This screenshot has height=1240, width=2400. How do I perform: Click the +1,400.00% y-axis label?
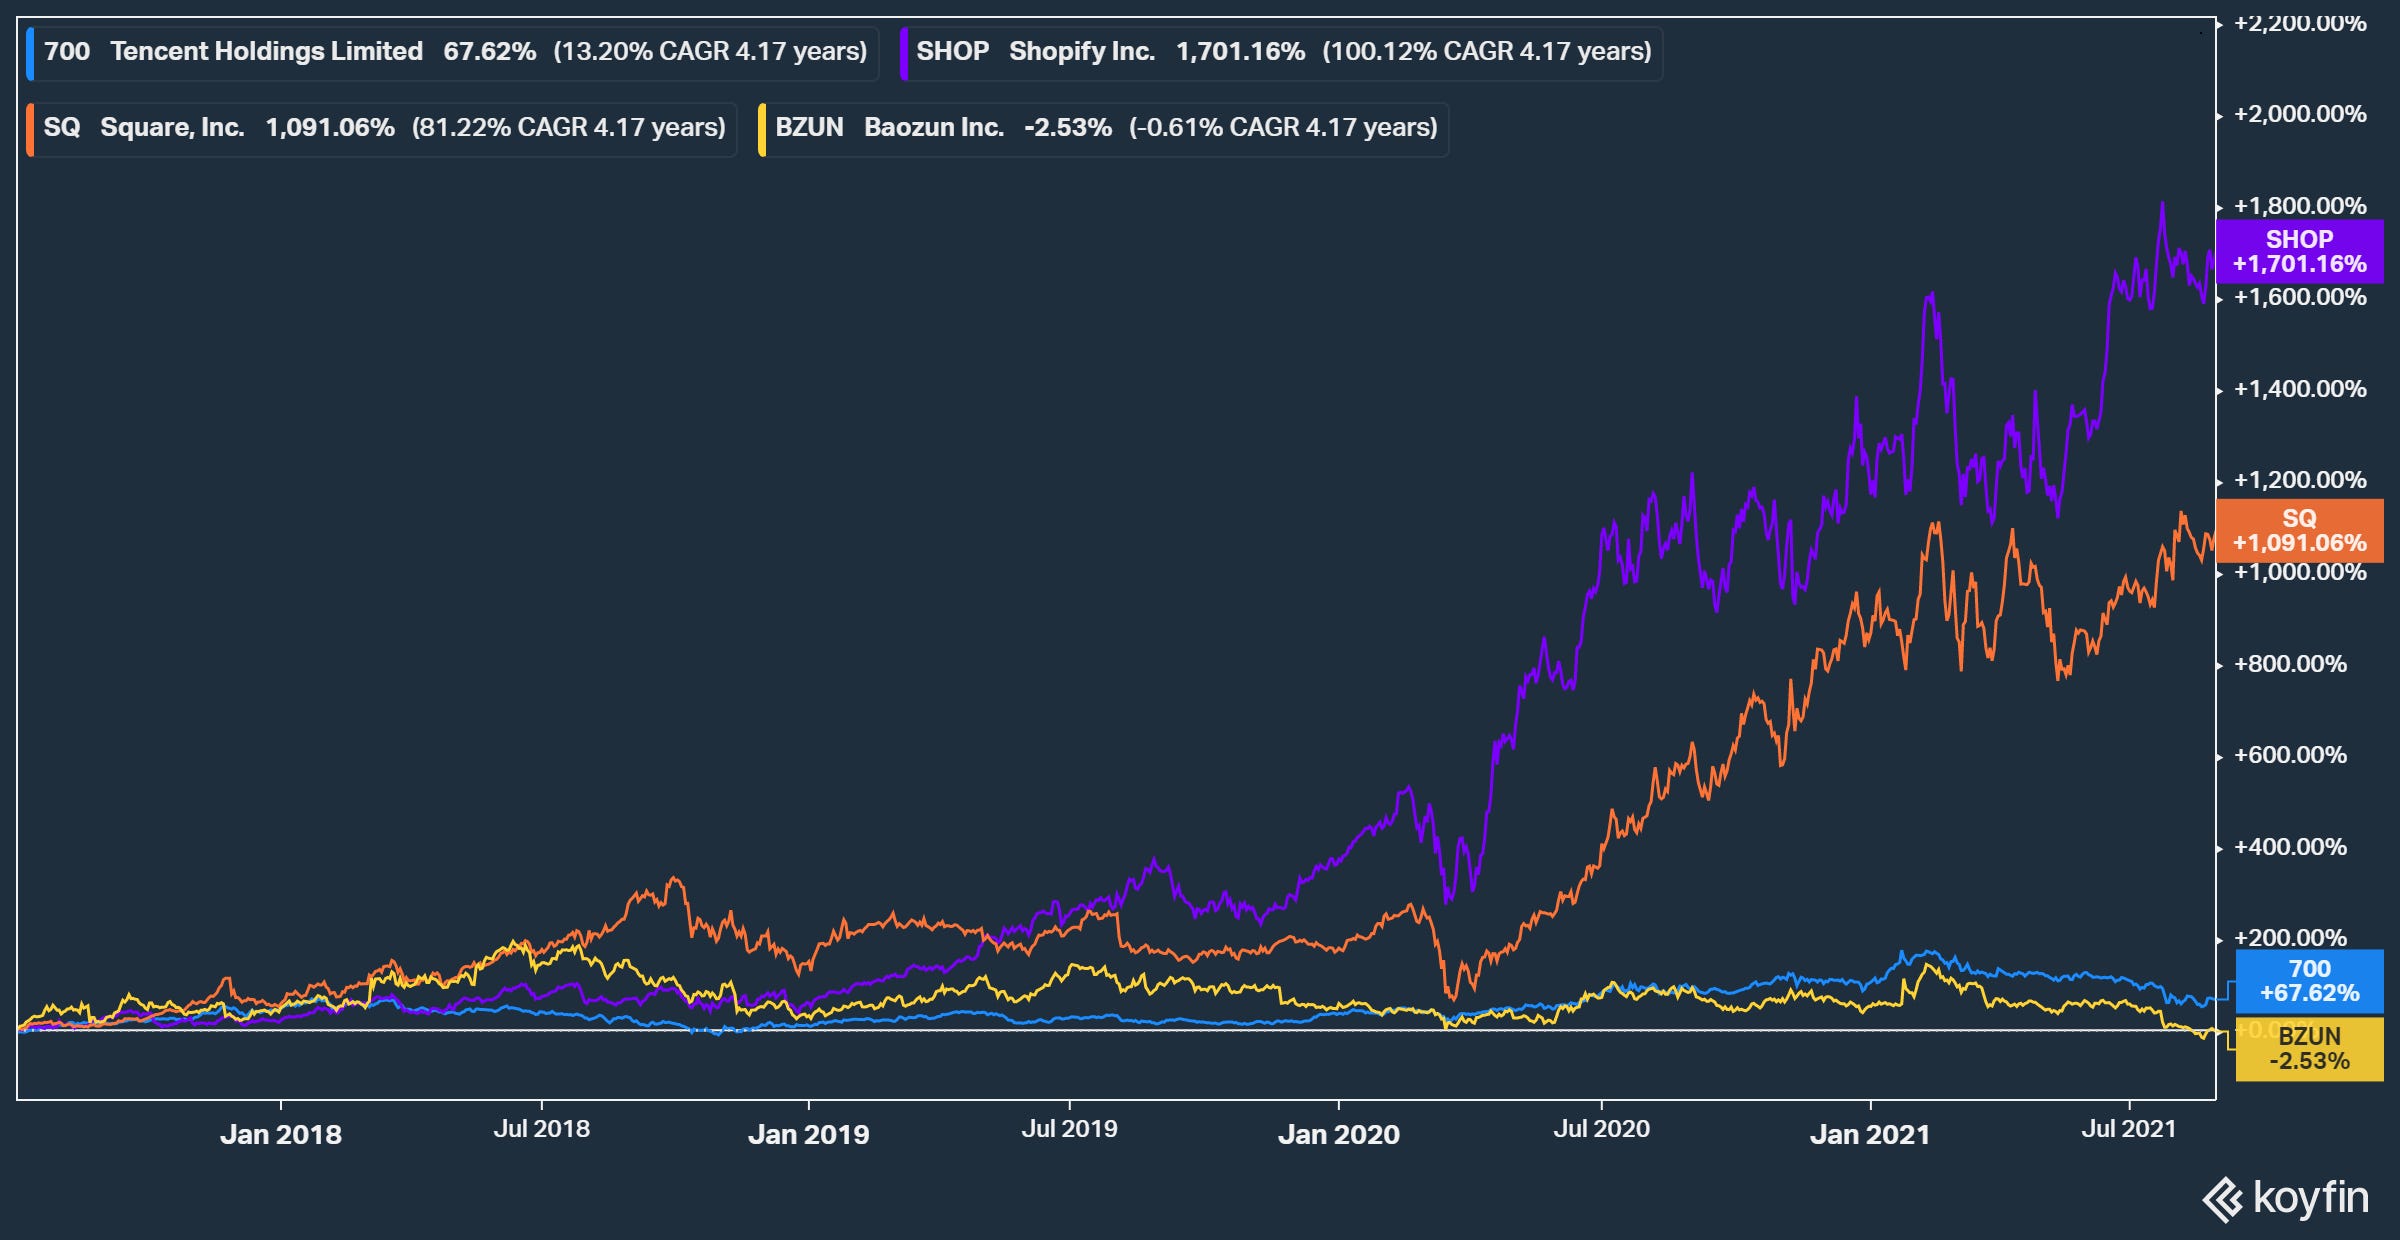2300,389
